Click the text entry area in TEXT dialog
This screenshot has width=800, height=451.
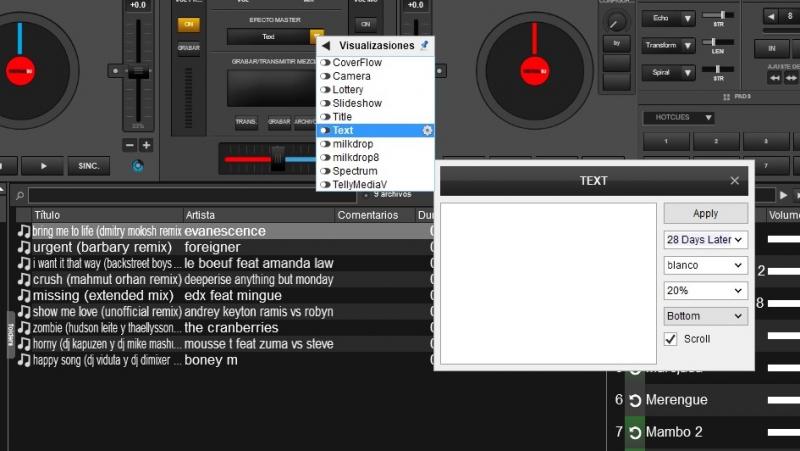tap(548, 284)
